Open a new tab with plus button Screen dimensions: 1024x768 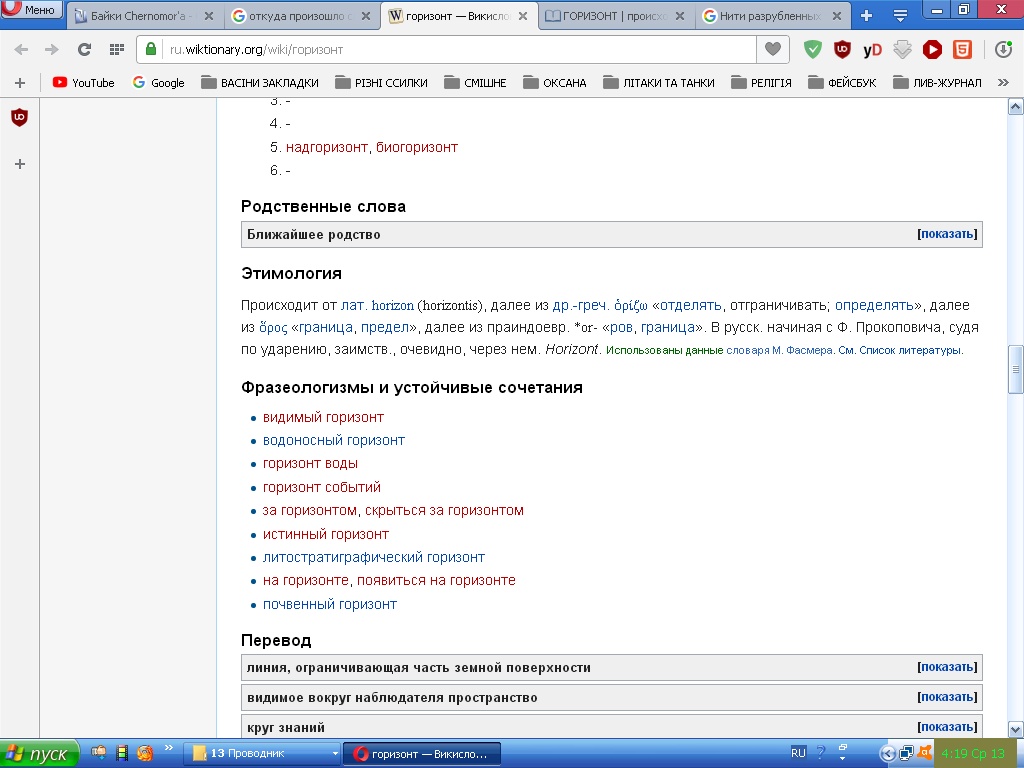click(x=867, y=16)
